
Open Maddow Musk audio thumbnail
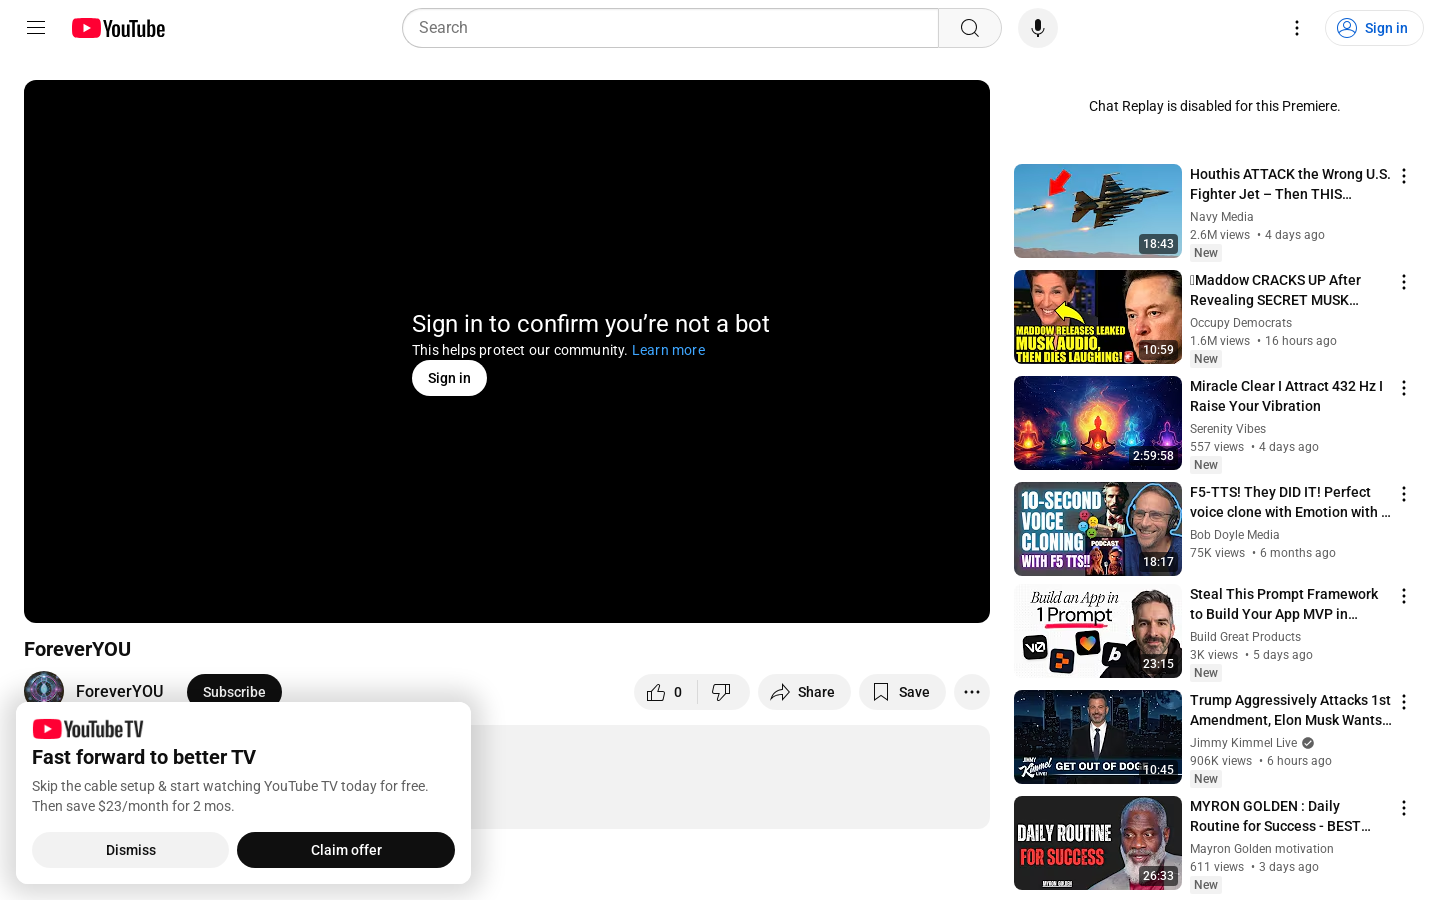(x=1098, y=317)
